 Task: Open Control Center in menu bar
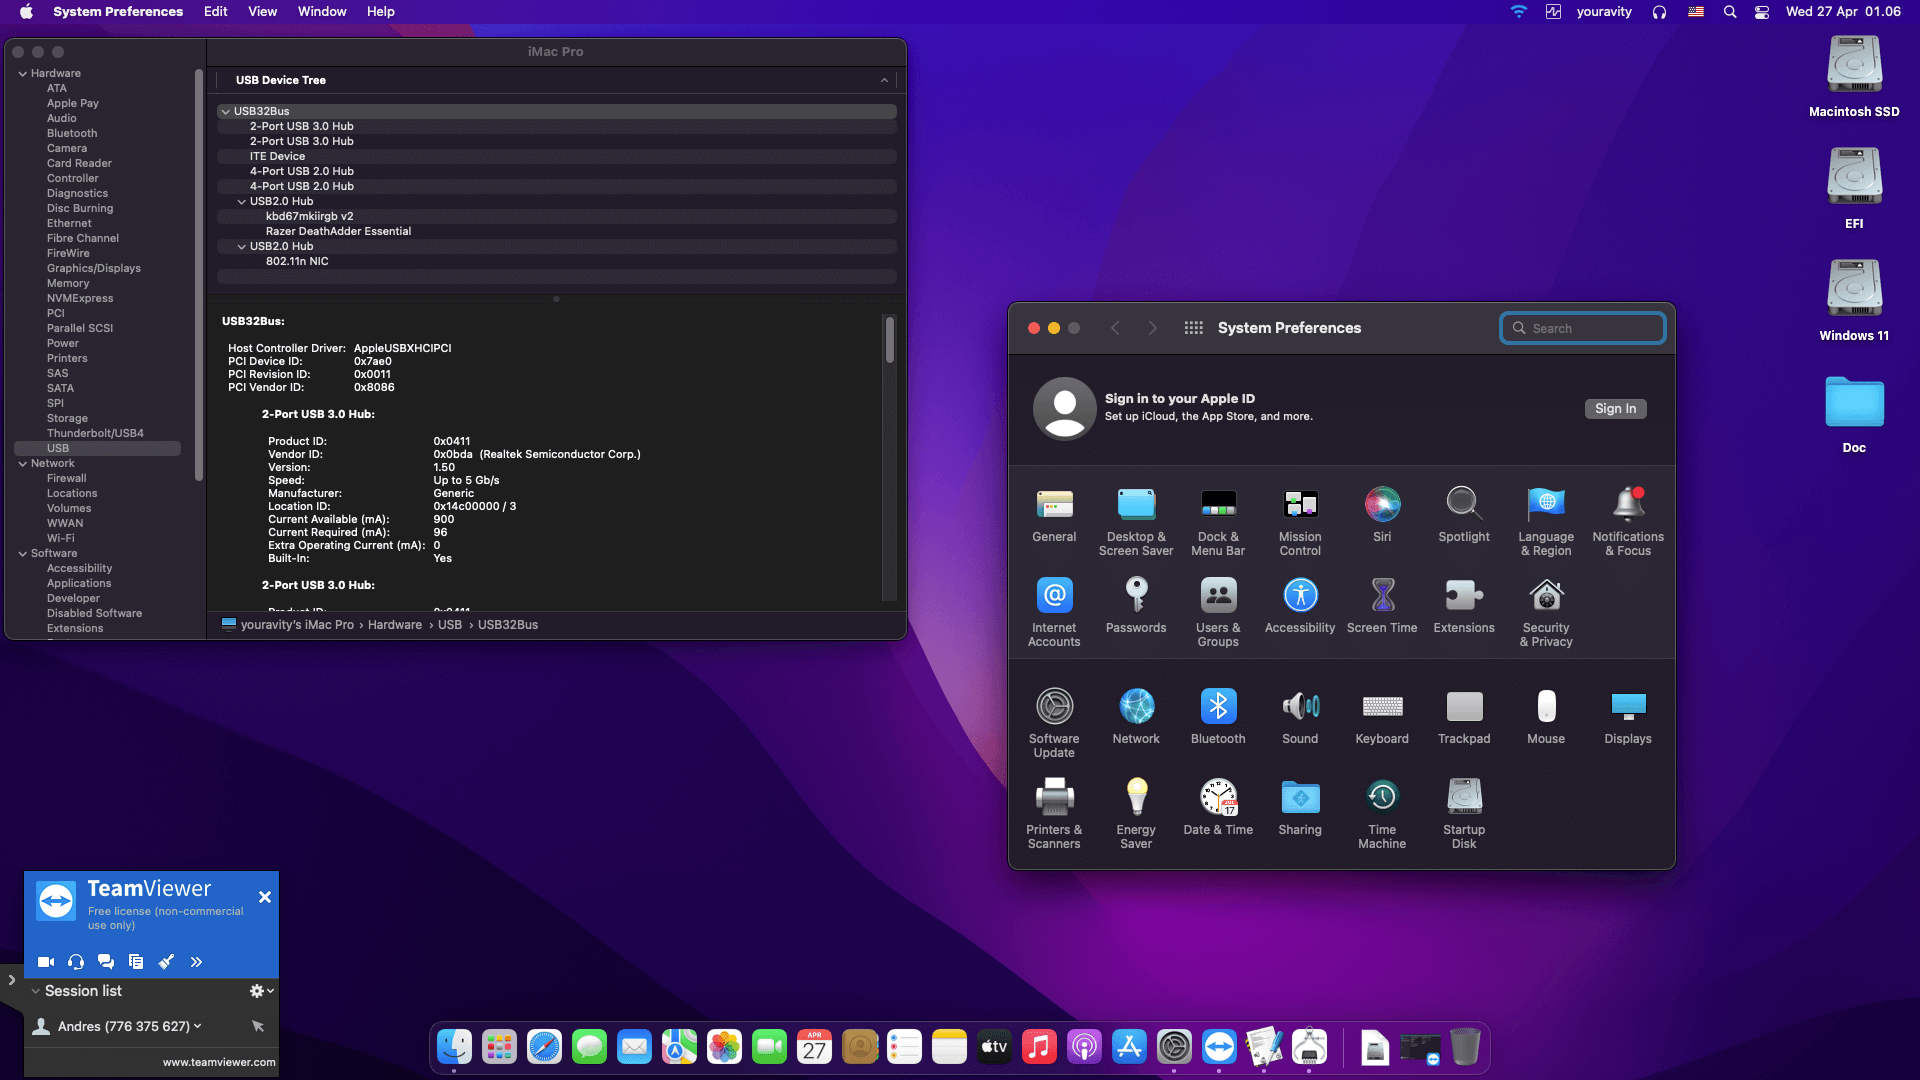[1762, 12]
